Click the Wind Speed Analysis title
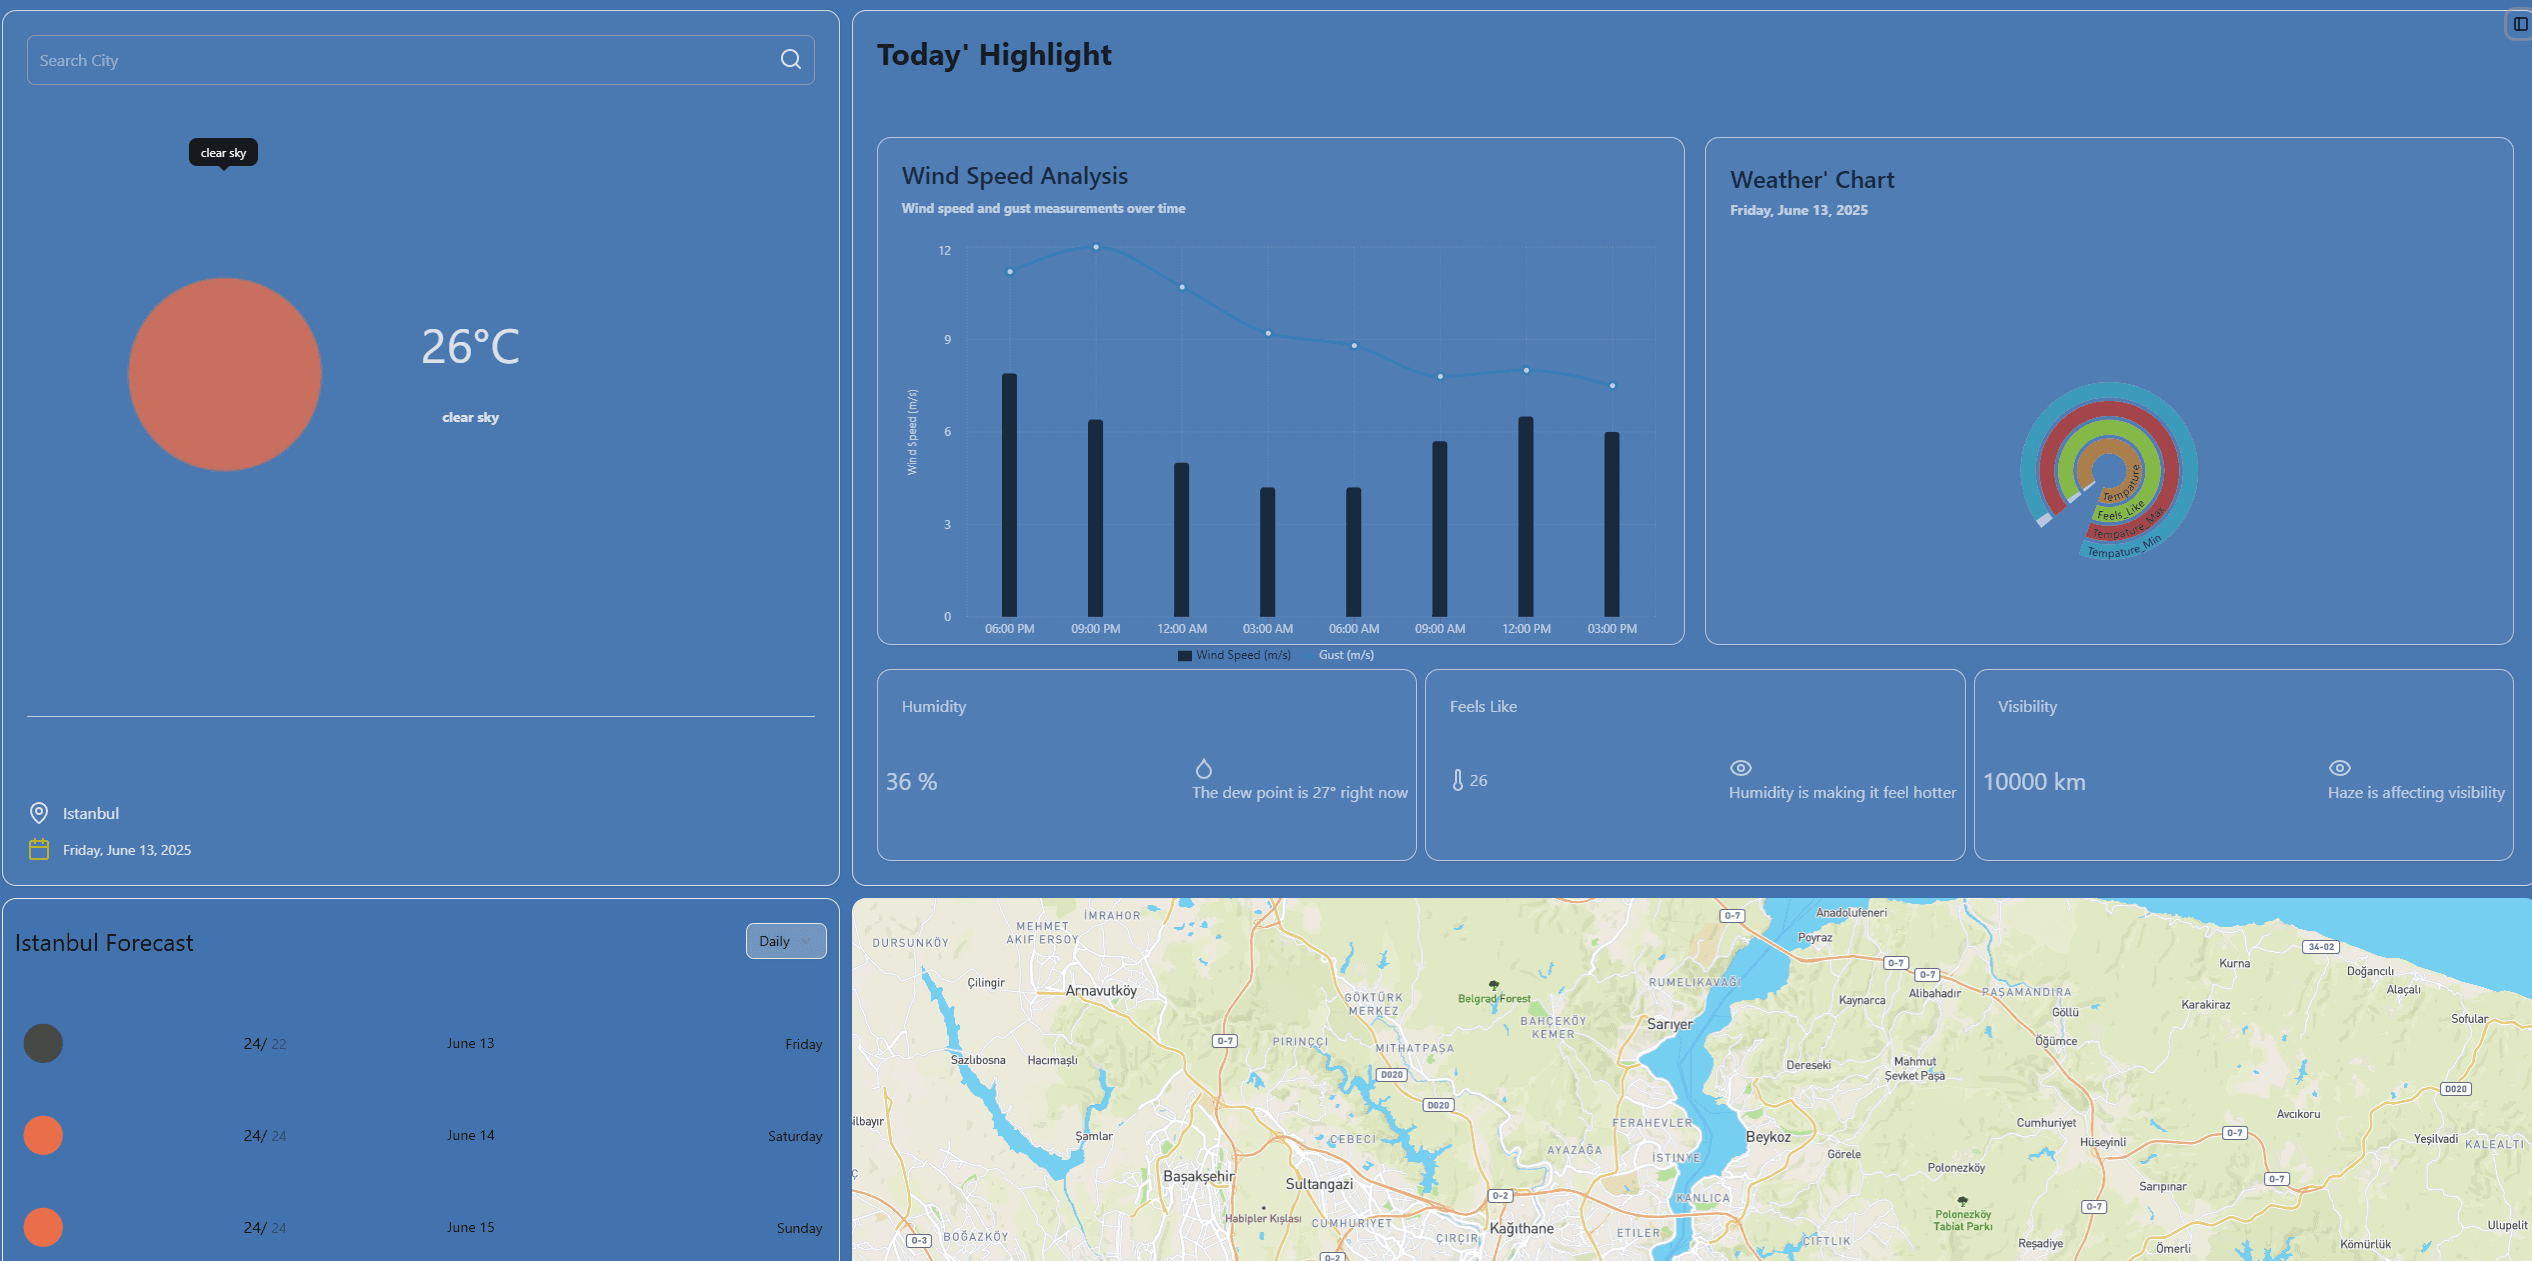Image resolution: width=2532 pixels, height=1261 pixels. (1014, 175)
